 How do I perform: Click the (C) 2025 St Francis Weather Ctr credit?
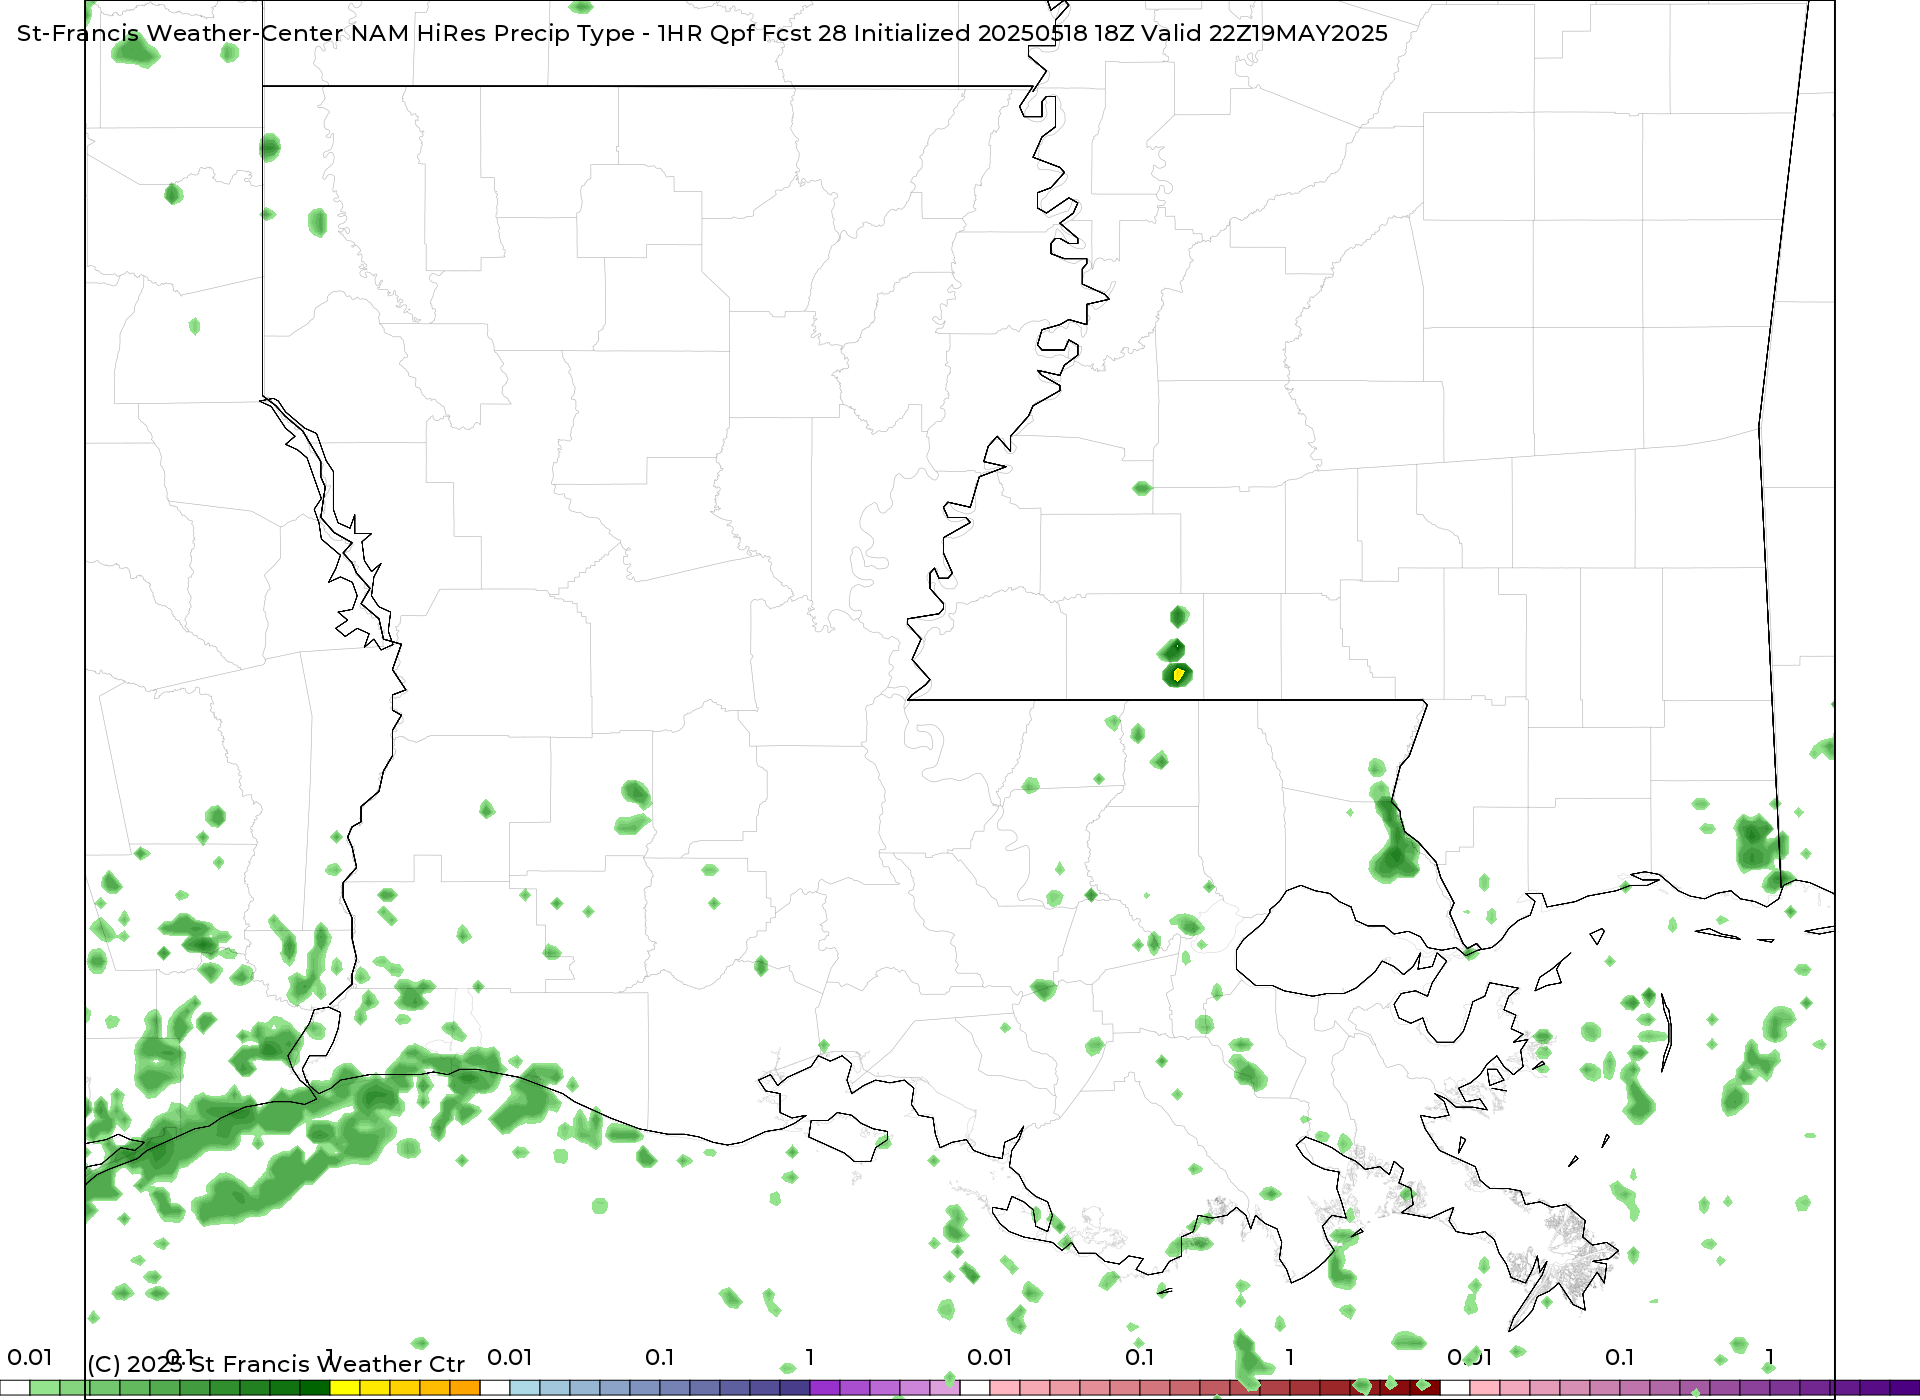276,1364
